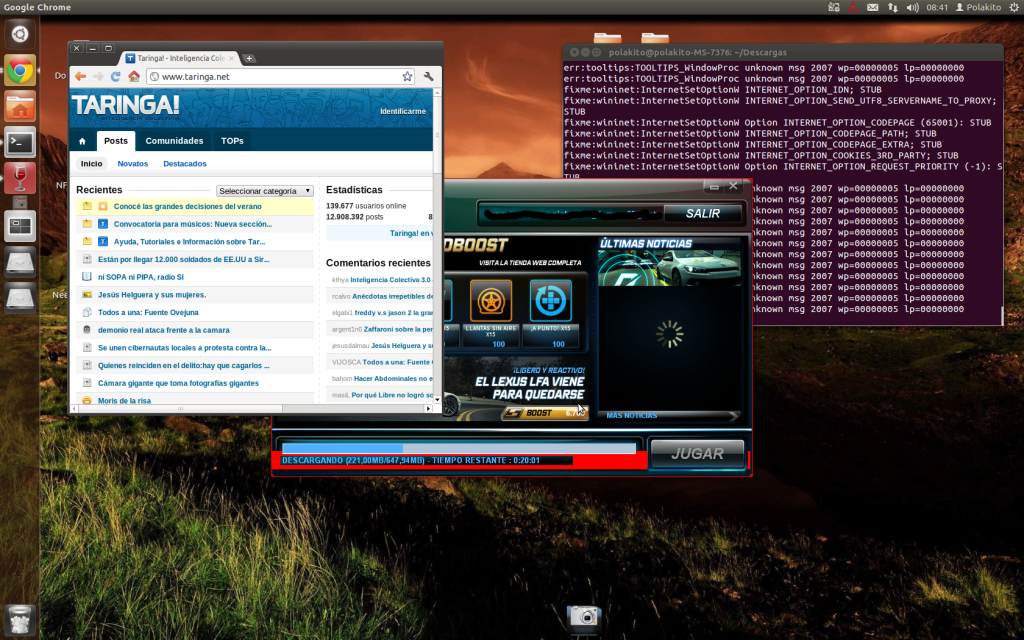1024x640 pixels.
Task: Switch to the Comunidades tab
Action: point(174,140)
